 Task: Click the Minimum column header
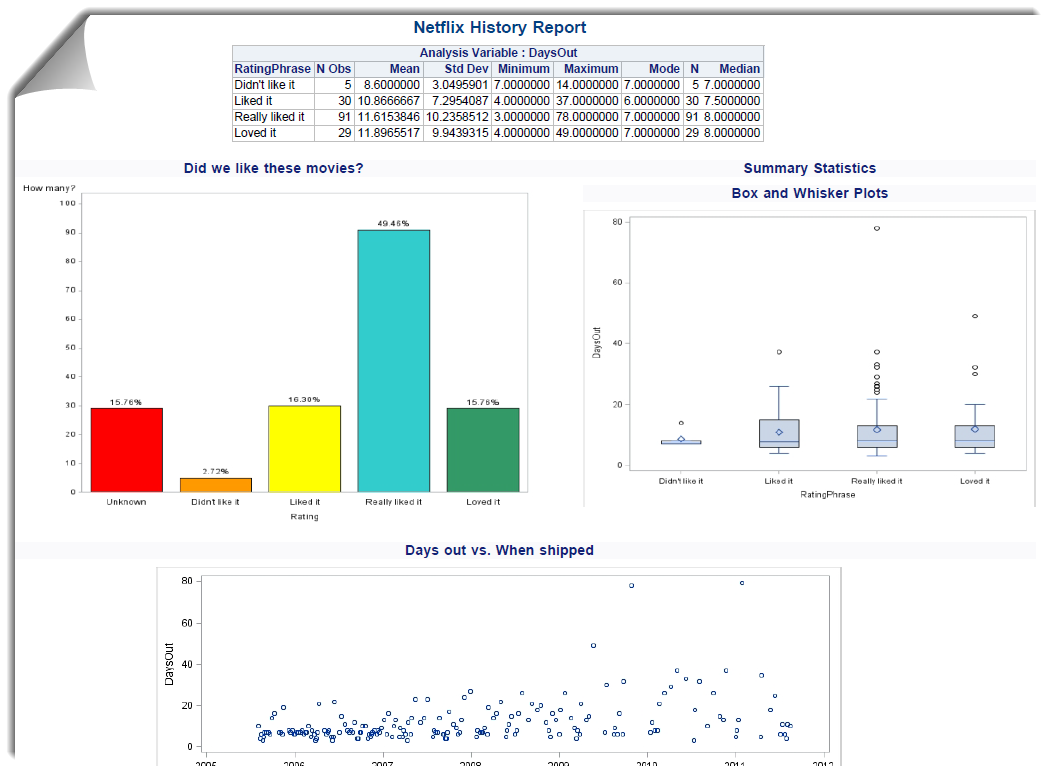[x=524, y=69]
